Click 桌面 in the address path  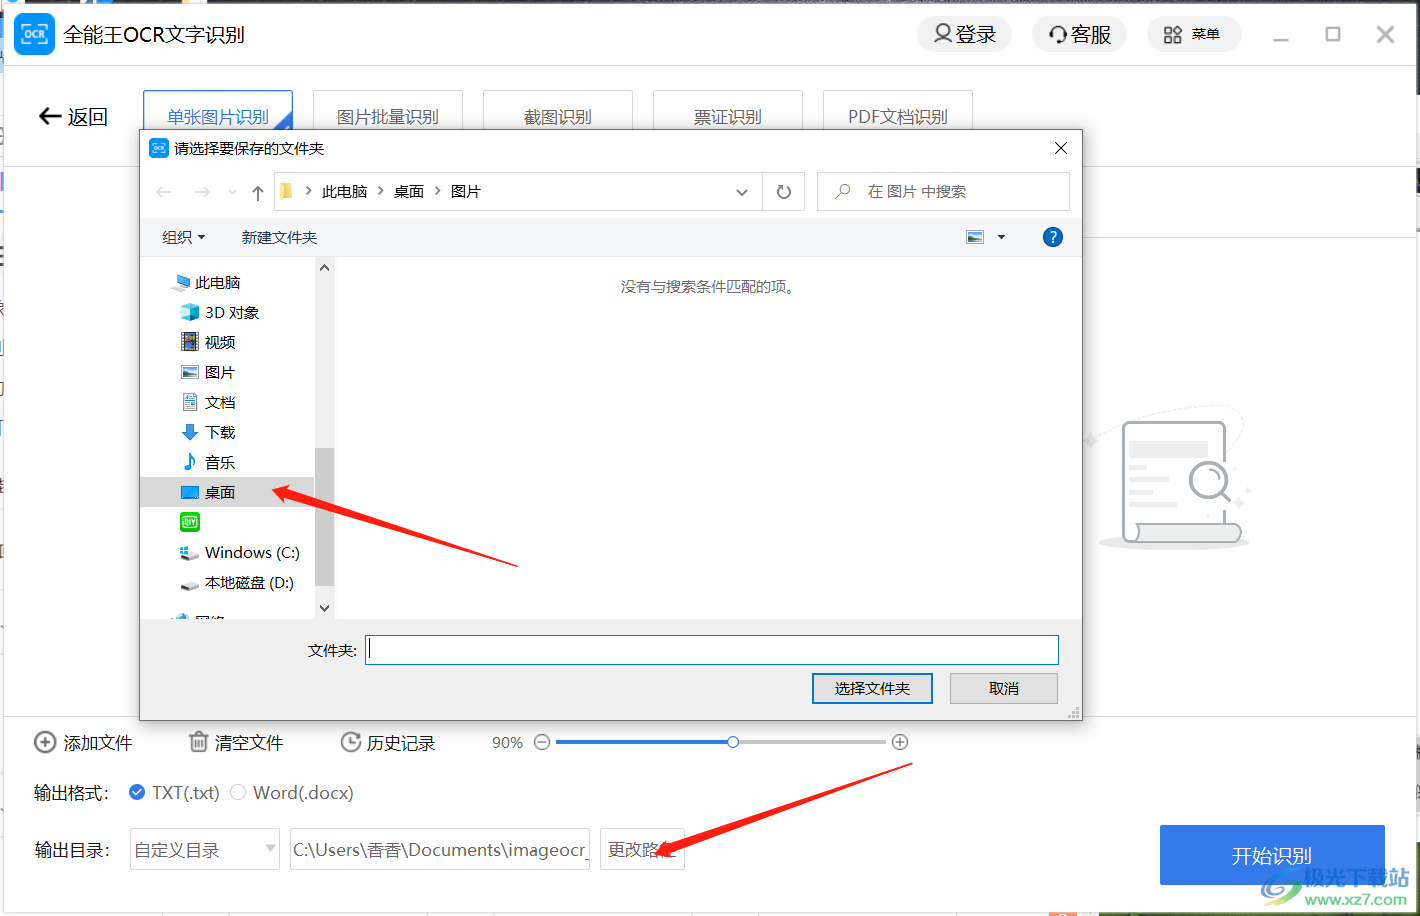(x=408, y=191)
